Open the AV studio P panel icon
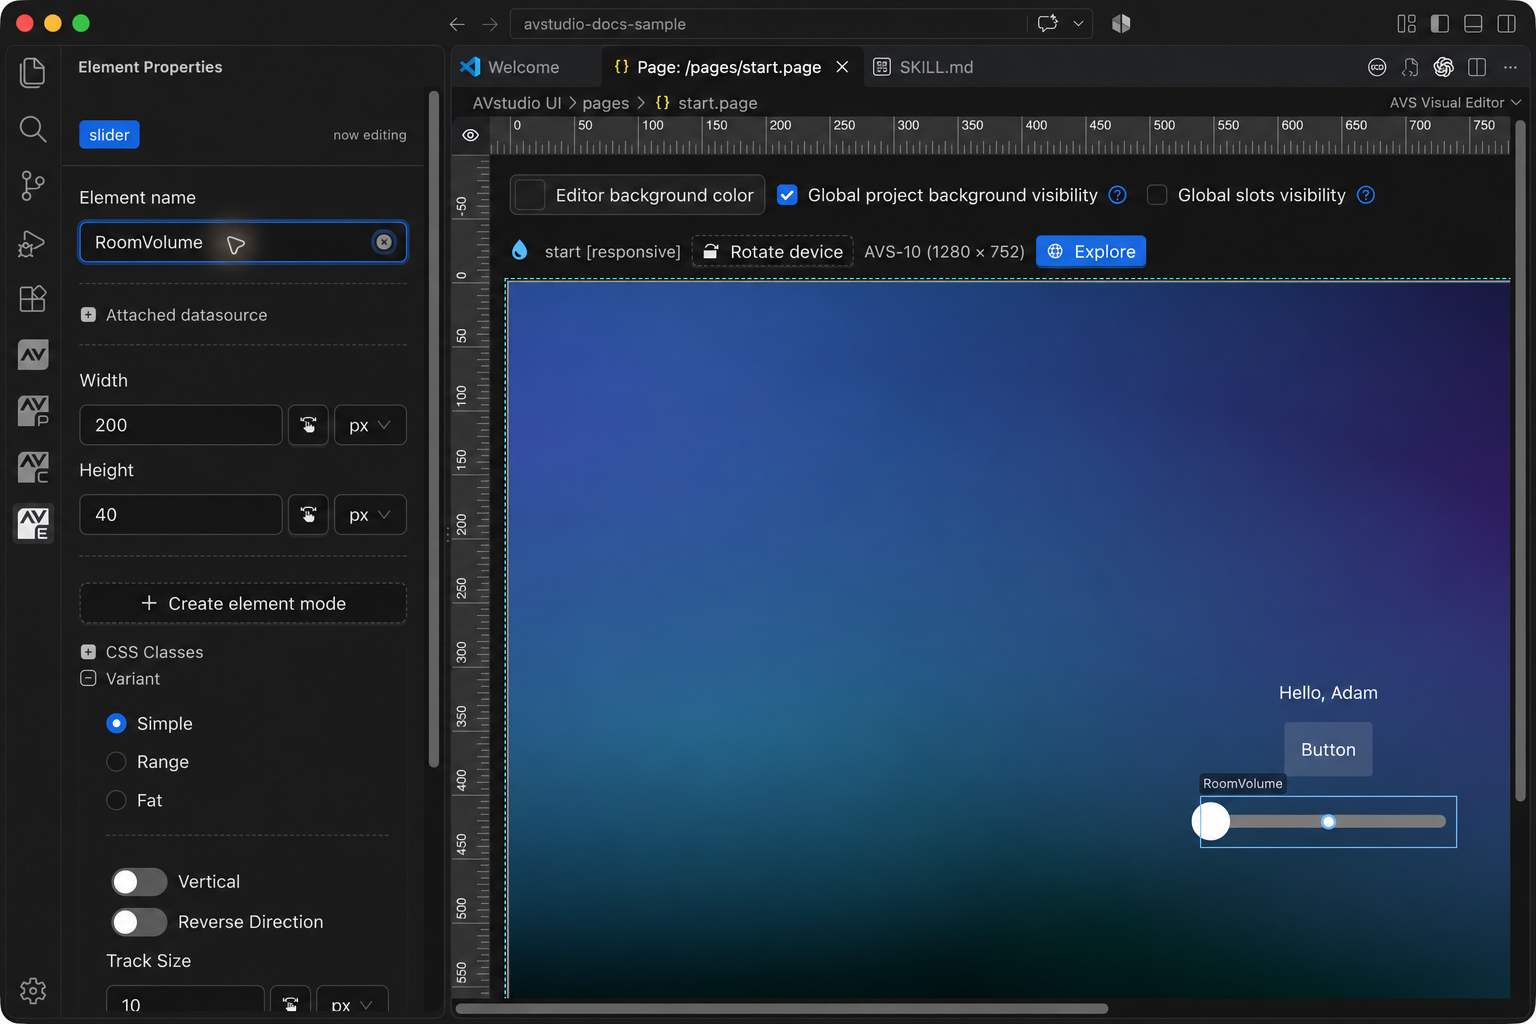1536x1024 pixels. [x=33, y=411]
